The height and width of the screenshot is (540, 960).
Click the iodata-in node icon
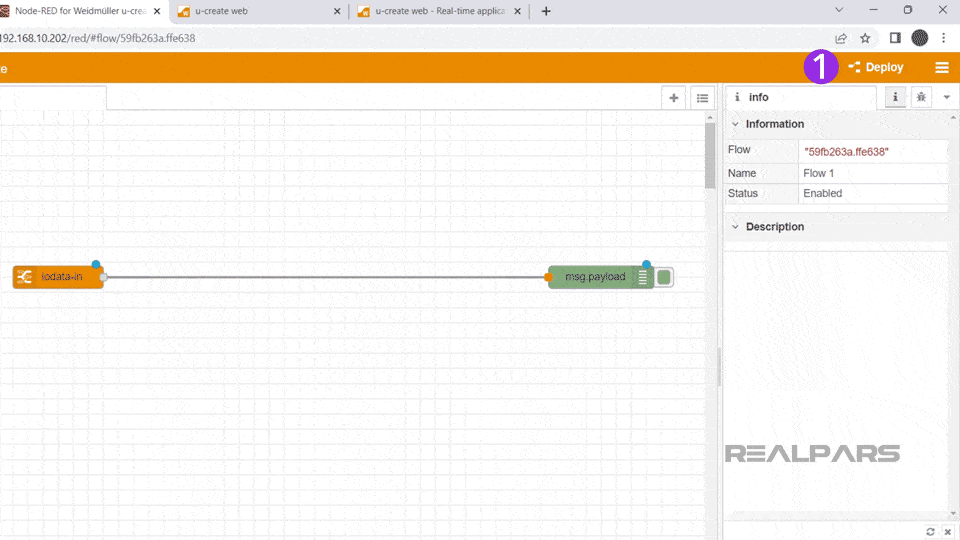pyautogui.click(x=24, y=277)
